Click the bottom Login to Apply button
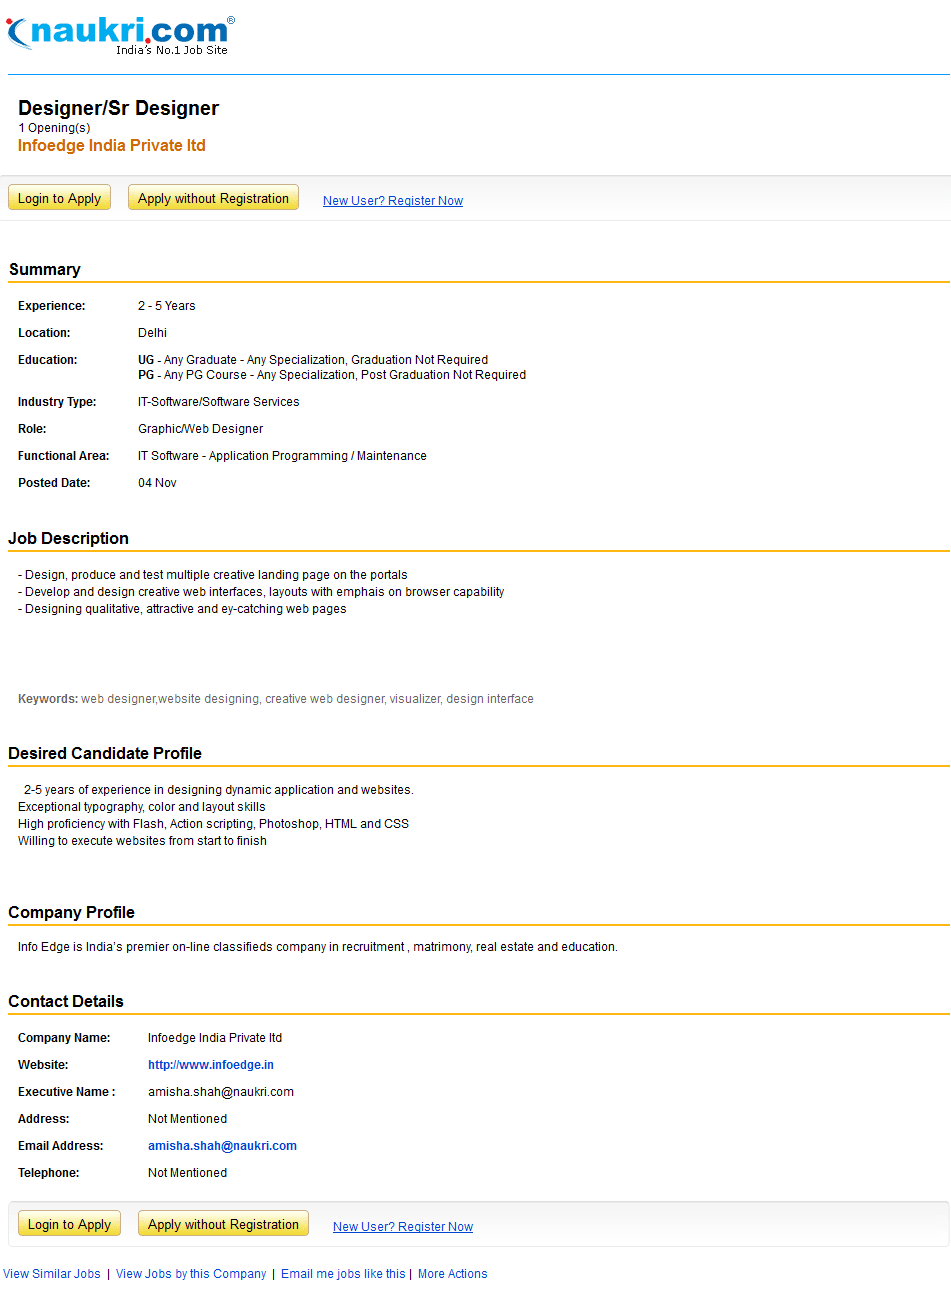Image resolution: width=951 pixels, height=1293 pixels. pyautogui.click(x=69, y=1224)
